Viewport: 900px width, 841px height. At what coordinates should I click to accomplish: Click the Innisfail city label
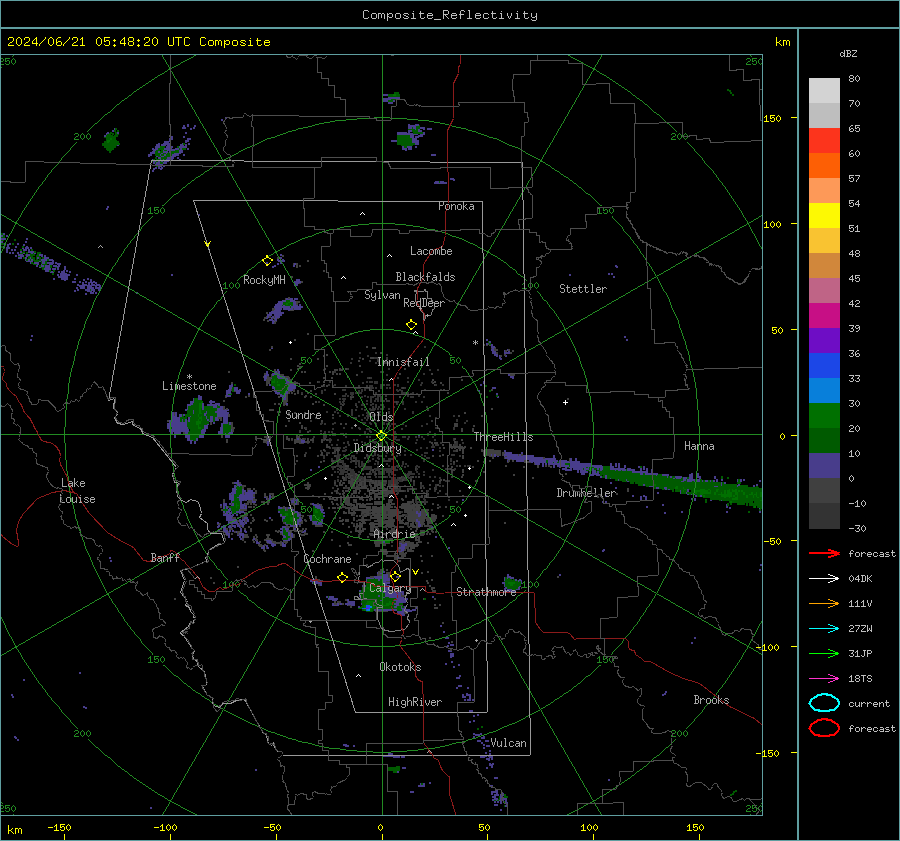(403, 362)
